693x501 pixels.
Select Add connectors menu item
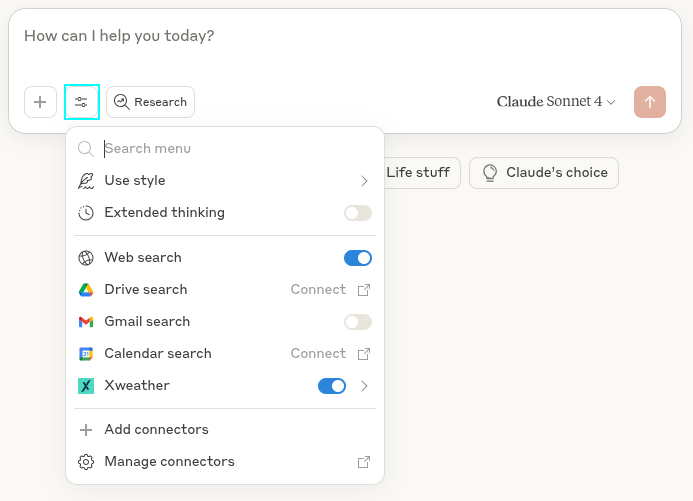(156, 430)
